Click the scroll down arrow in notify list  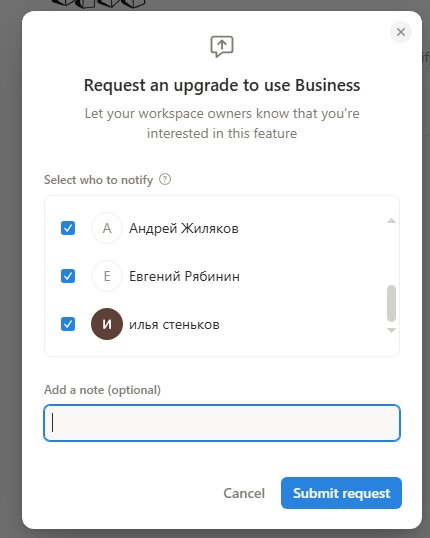click(391, 330)
